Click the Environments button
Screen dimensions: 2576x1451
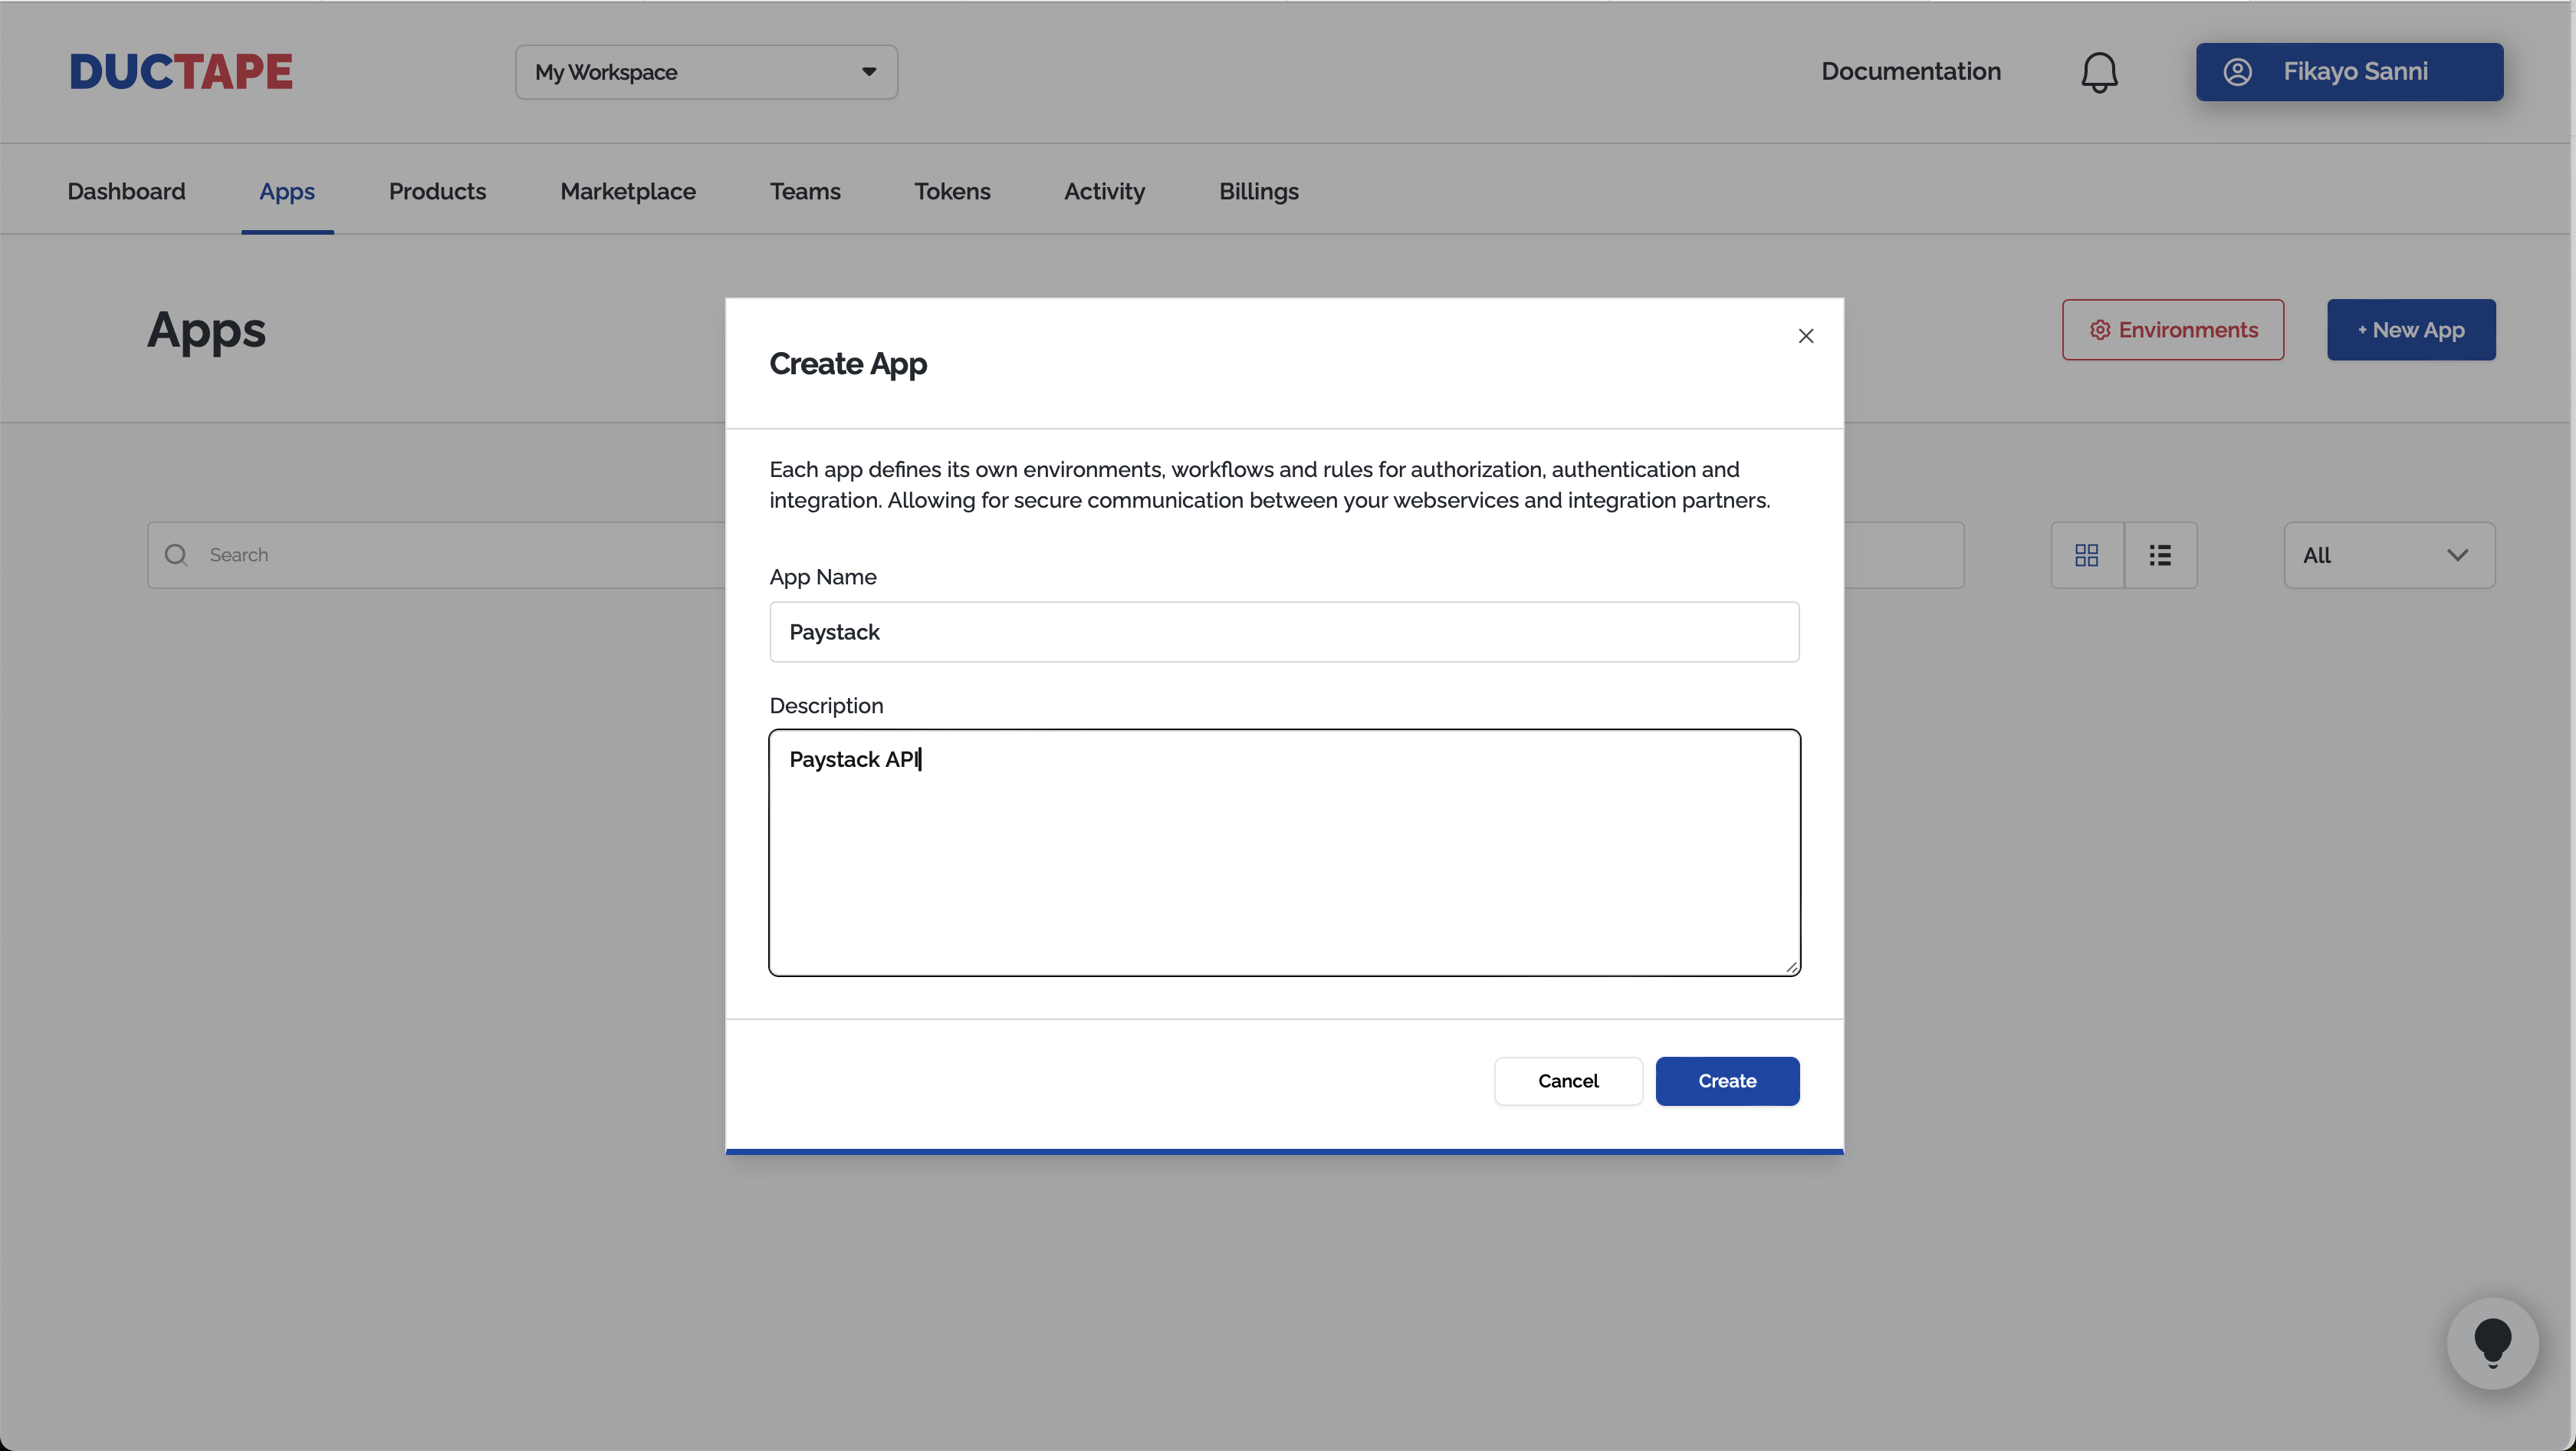click(2172, 330)
